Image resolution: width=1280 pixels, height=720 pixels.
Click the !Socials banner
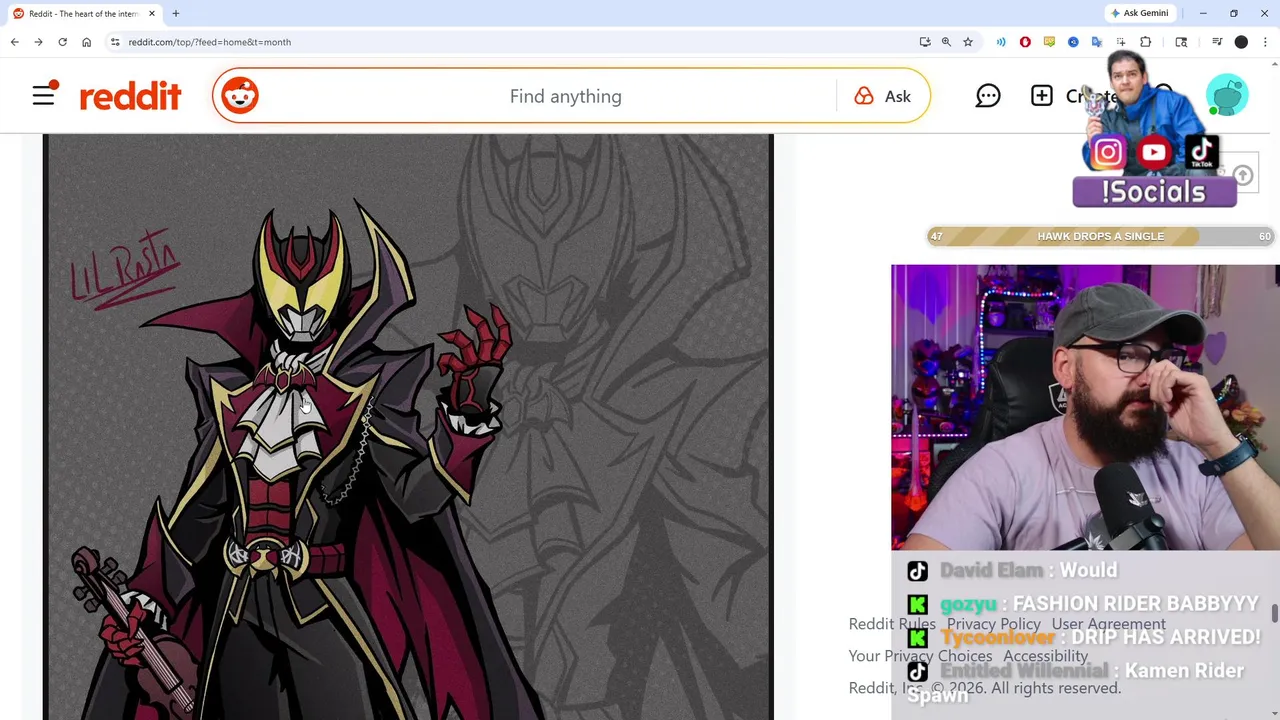tap(1154, 192)
